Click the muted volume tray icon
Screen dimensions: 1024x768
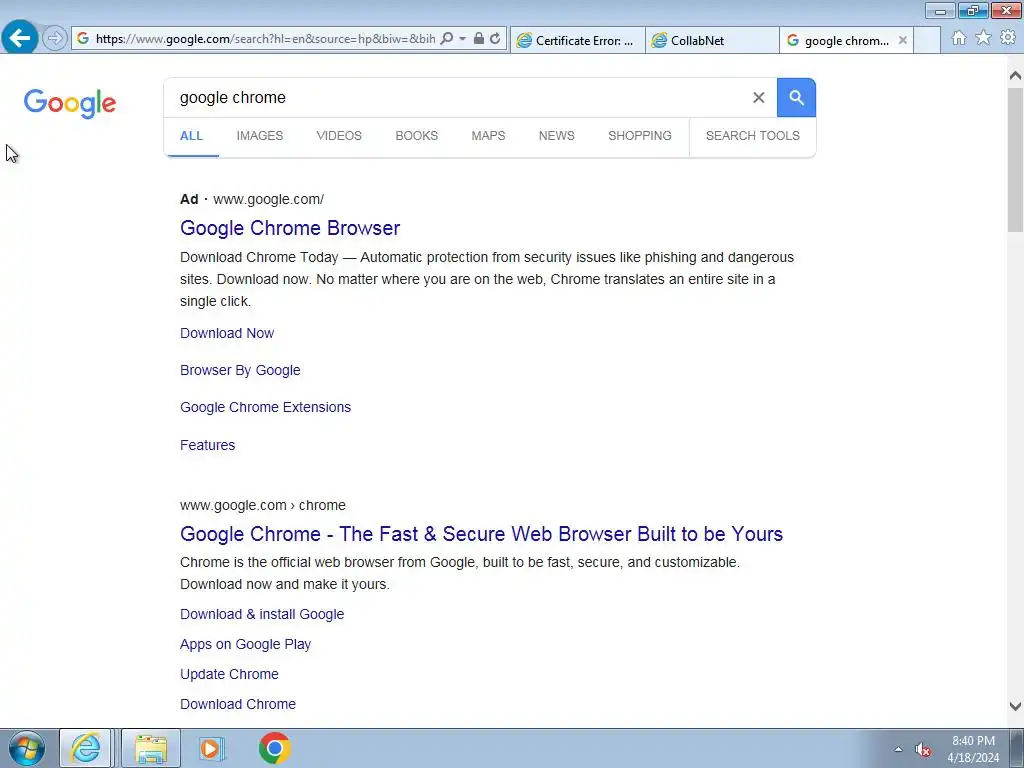[923, 749]
